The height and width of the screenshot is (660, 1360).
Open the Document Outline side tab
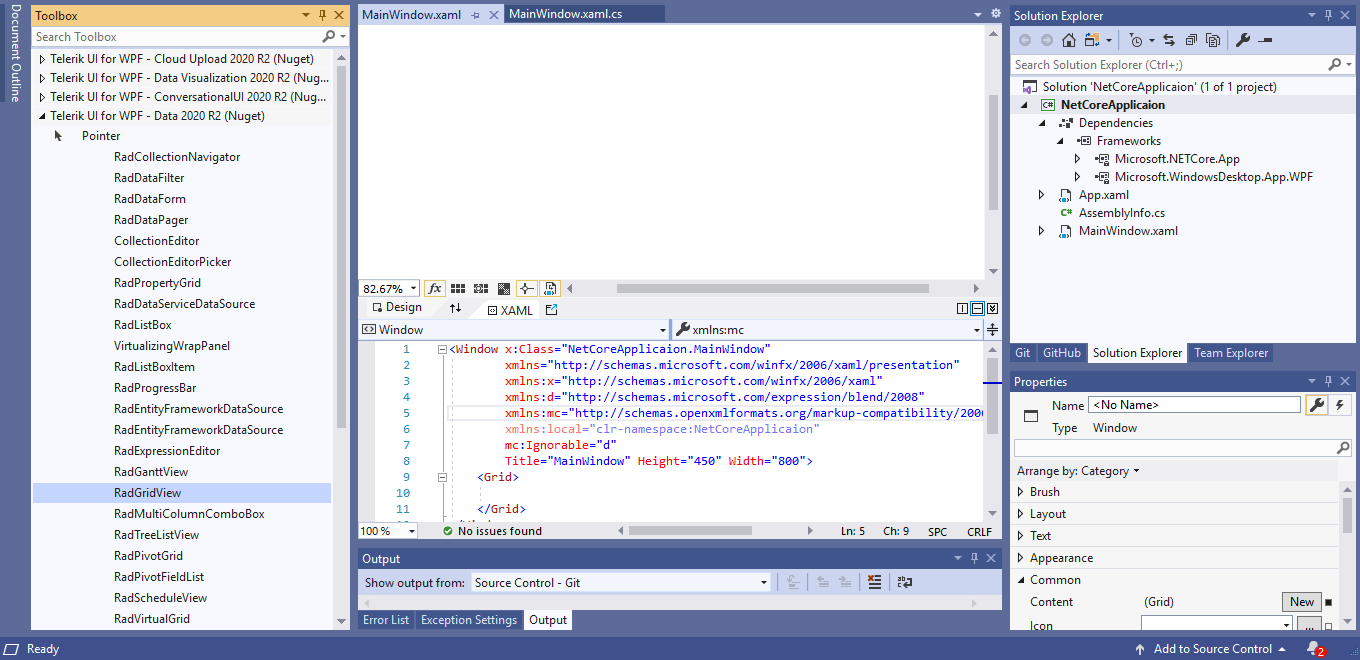click(x=15, y=54)
